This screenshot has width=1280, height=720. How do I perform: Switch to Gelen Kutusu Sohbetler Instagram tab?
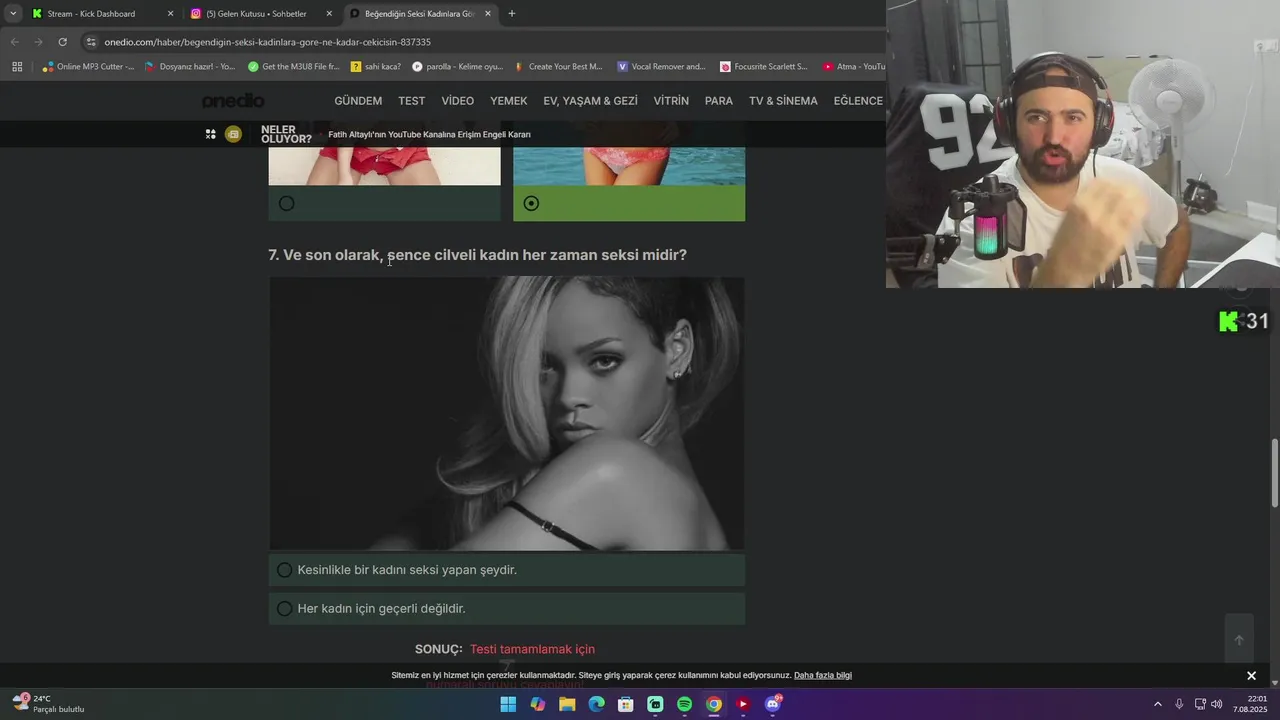point(256,14)
